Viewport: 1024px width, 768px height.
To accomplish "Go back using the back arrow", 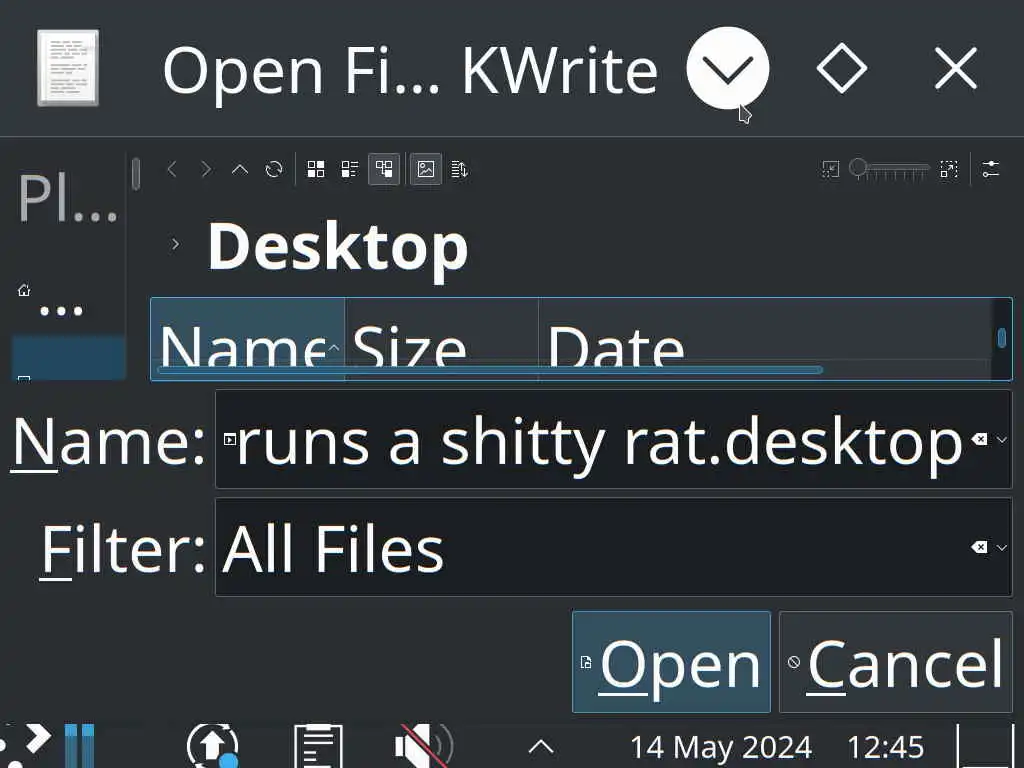I will click(172, 170).
